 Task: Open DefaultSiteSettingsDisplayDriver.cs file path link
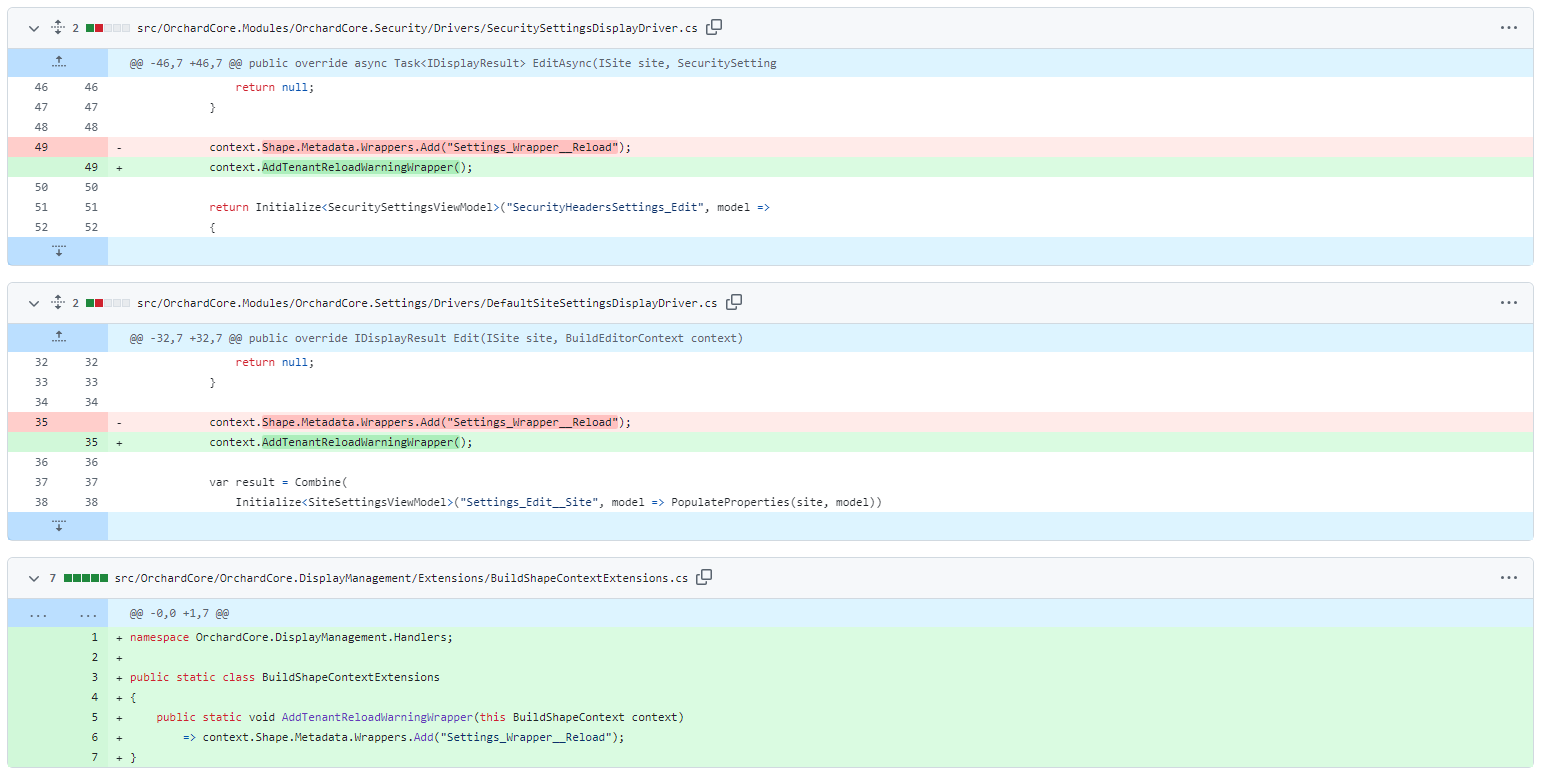point(427,303)
